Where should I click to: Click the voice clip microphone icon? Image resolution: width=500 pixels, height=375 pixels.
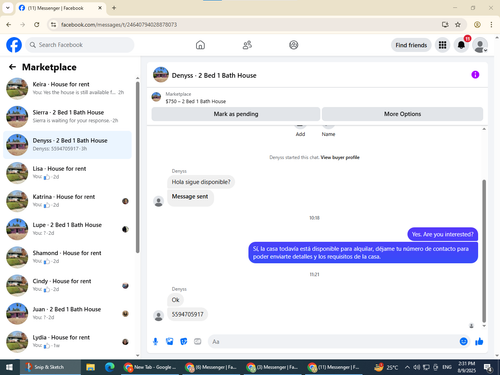(155, 341)
